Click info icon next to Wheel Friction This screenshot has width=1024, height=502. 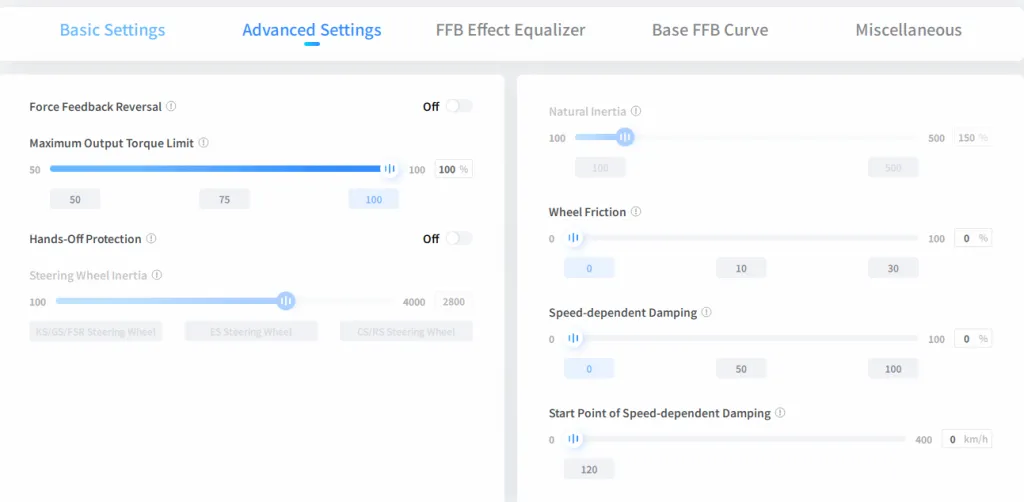[636, 212]
